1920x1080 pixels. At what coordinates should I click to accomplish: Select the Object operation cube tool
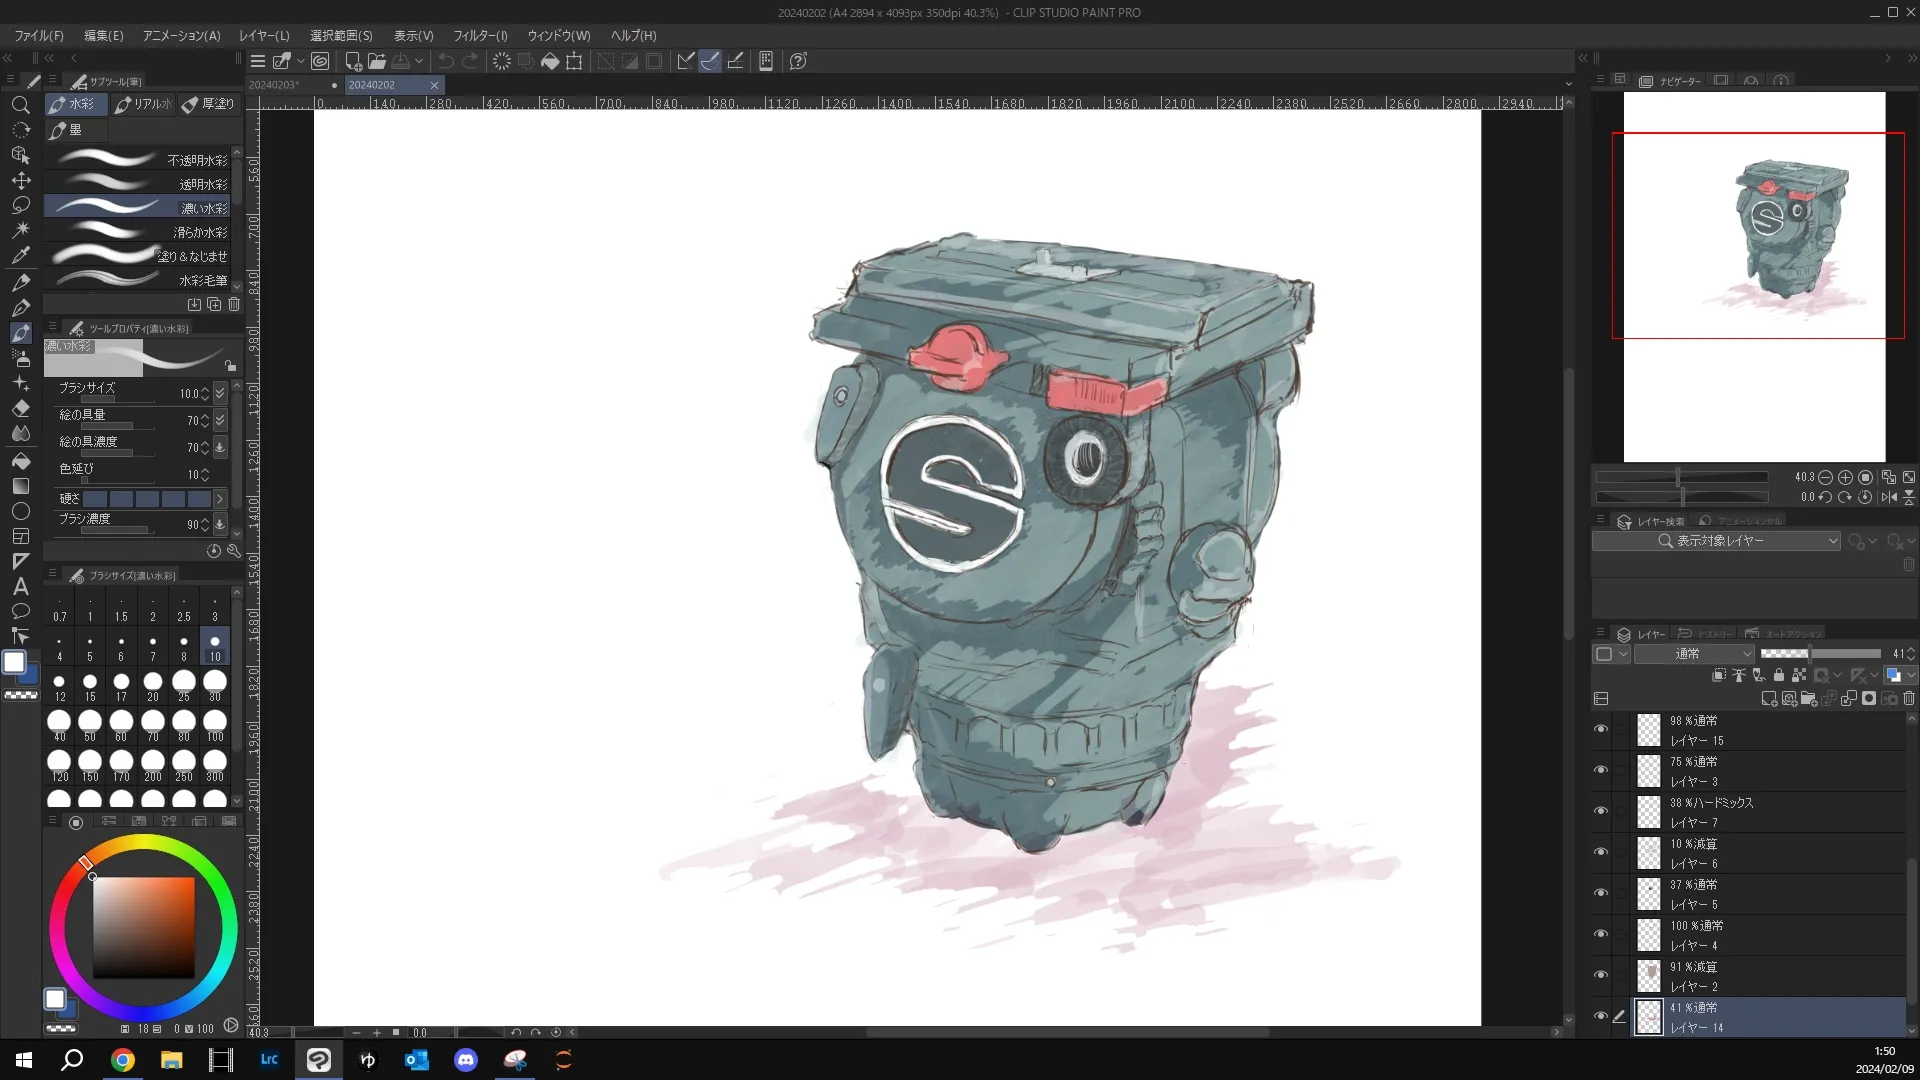(20, 155)
